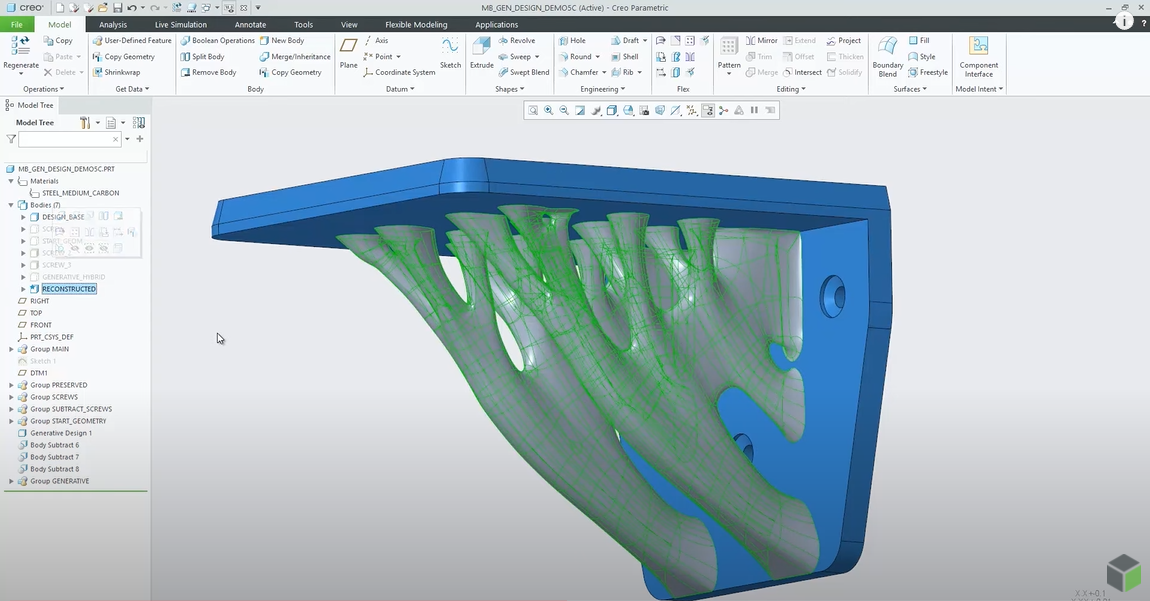This screenshot has width=1150, height=601.
Task: Click the Split Body button
Action: 202,57
